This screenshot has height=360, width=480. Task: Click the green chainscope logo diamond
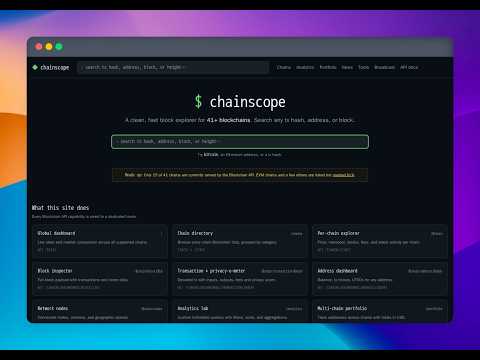(x=35, y=67)
